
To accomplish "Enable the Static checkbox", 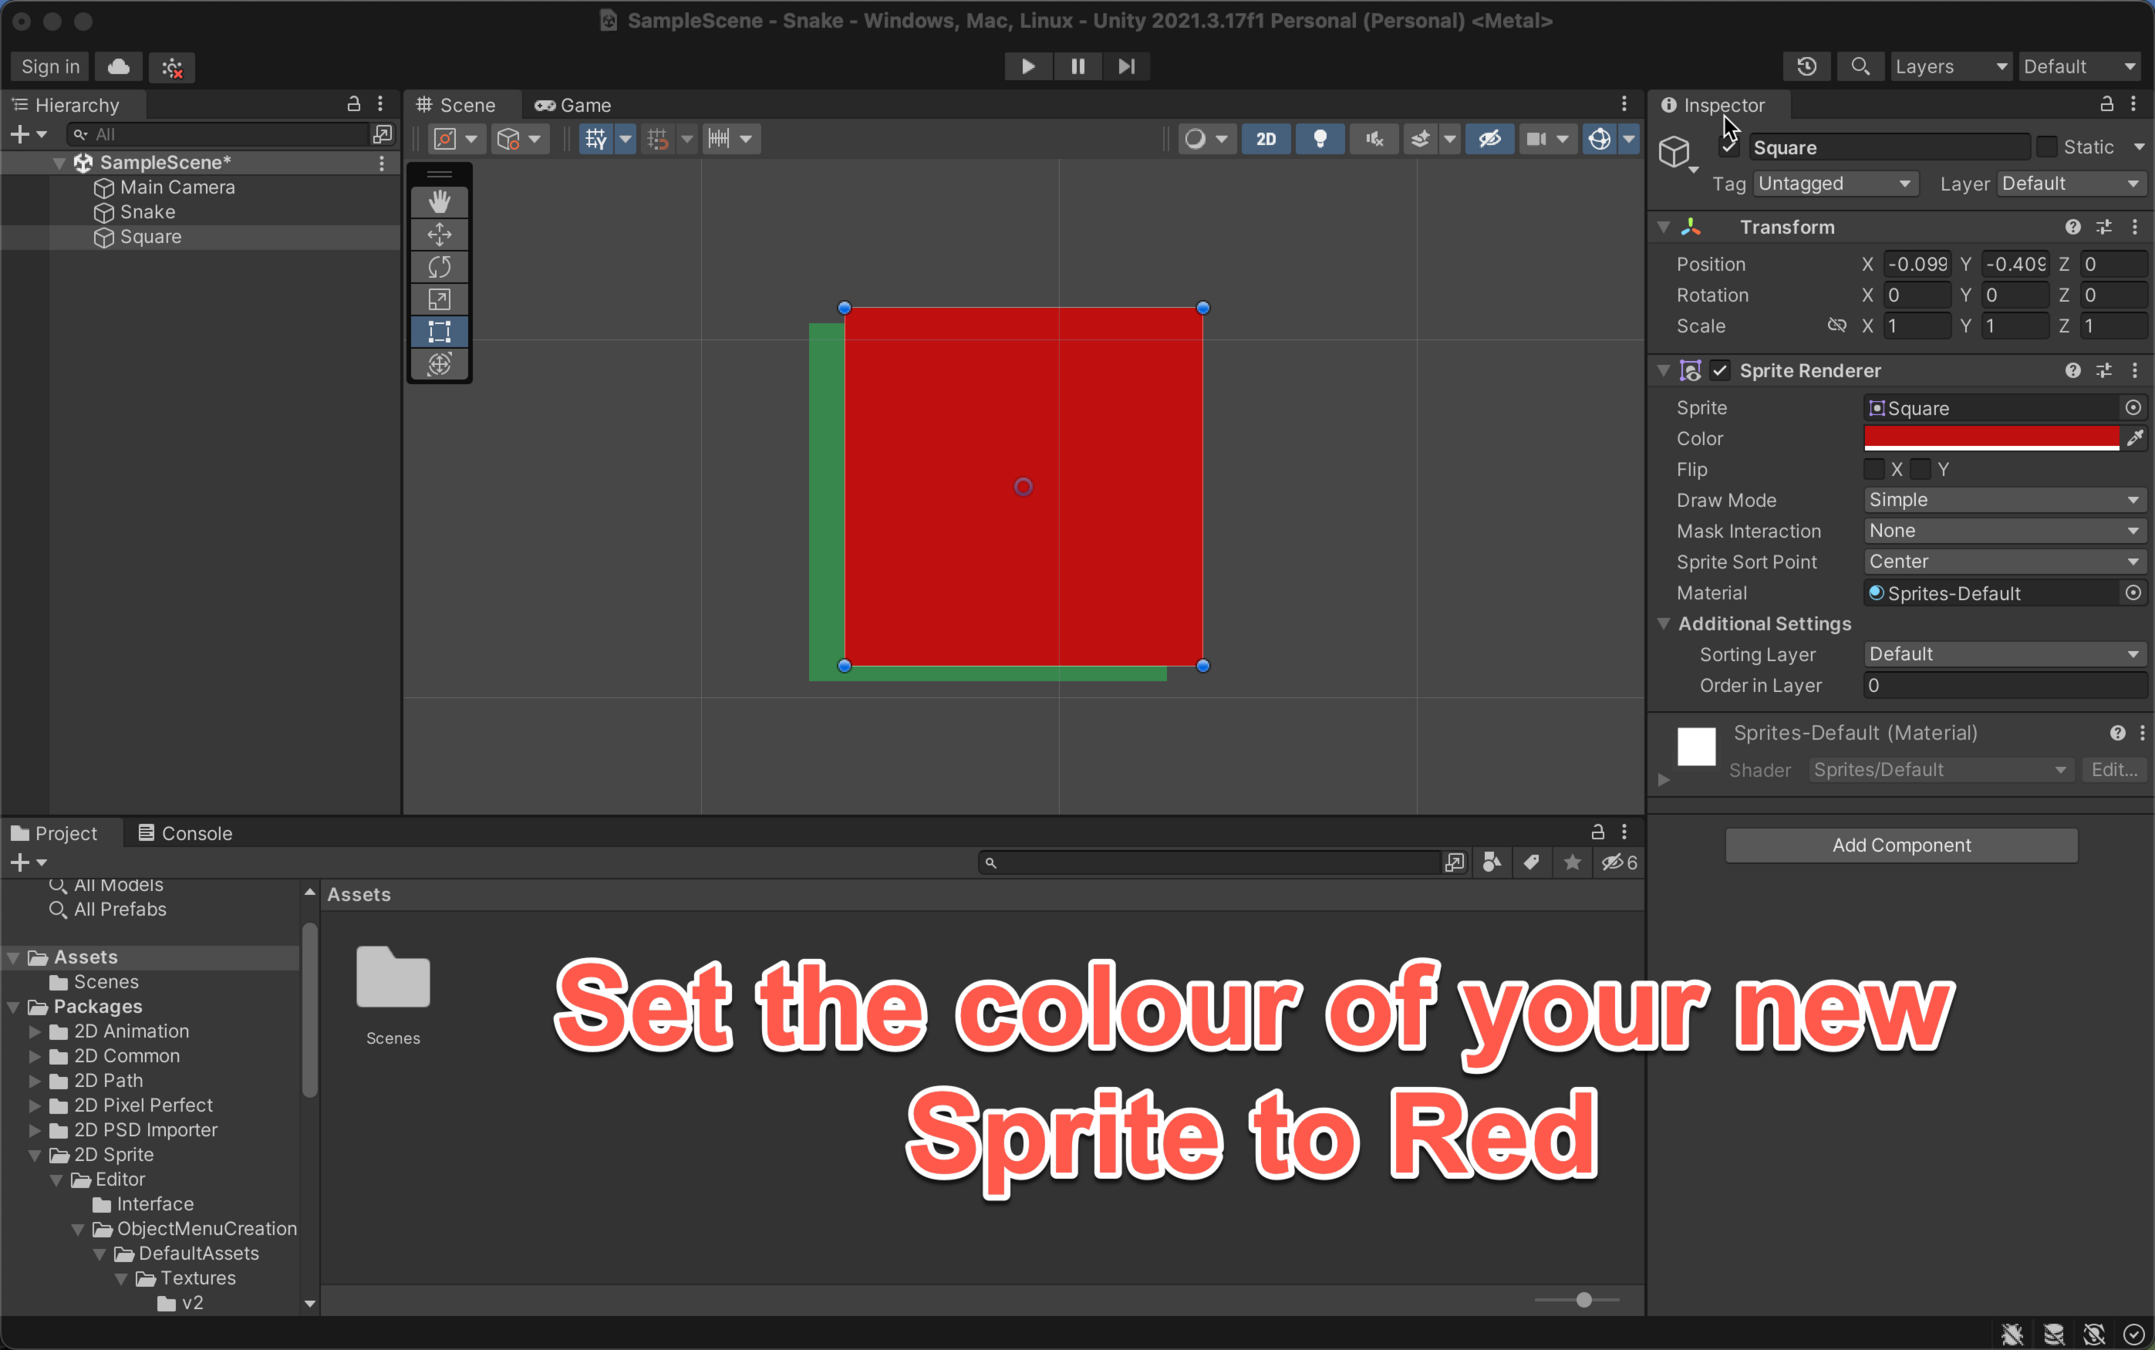I will click(2047, 147).
